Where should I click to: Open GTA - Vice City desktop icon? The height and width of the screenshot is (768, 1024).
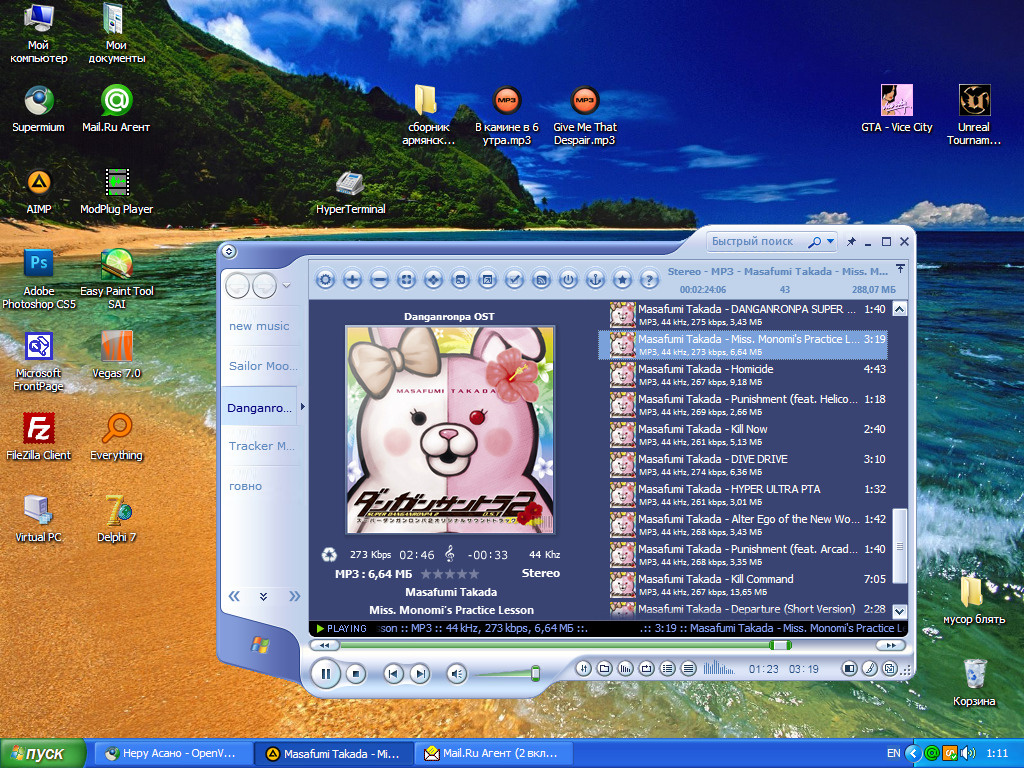click(897, 108)
